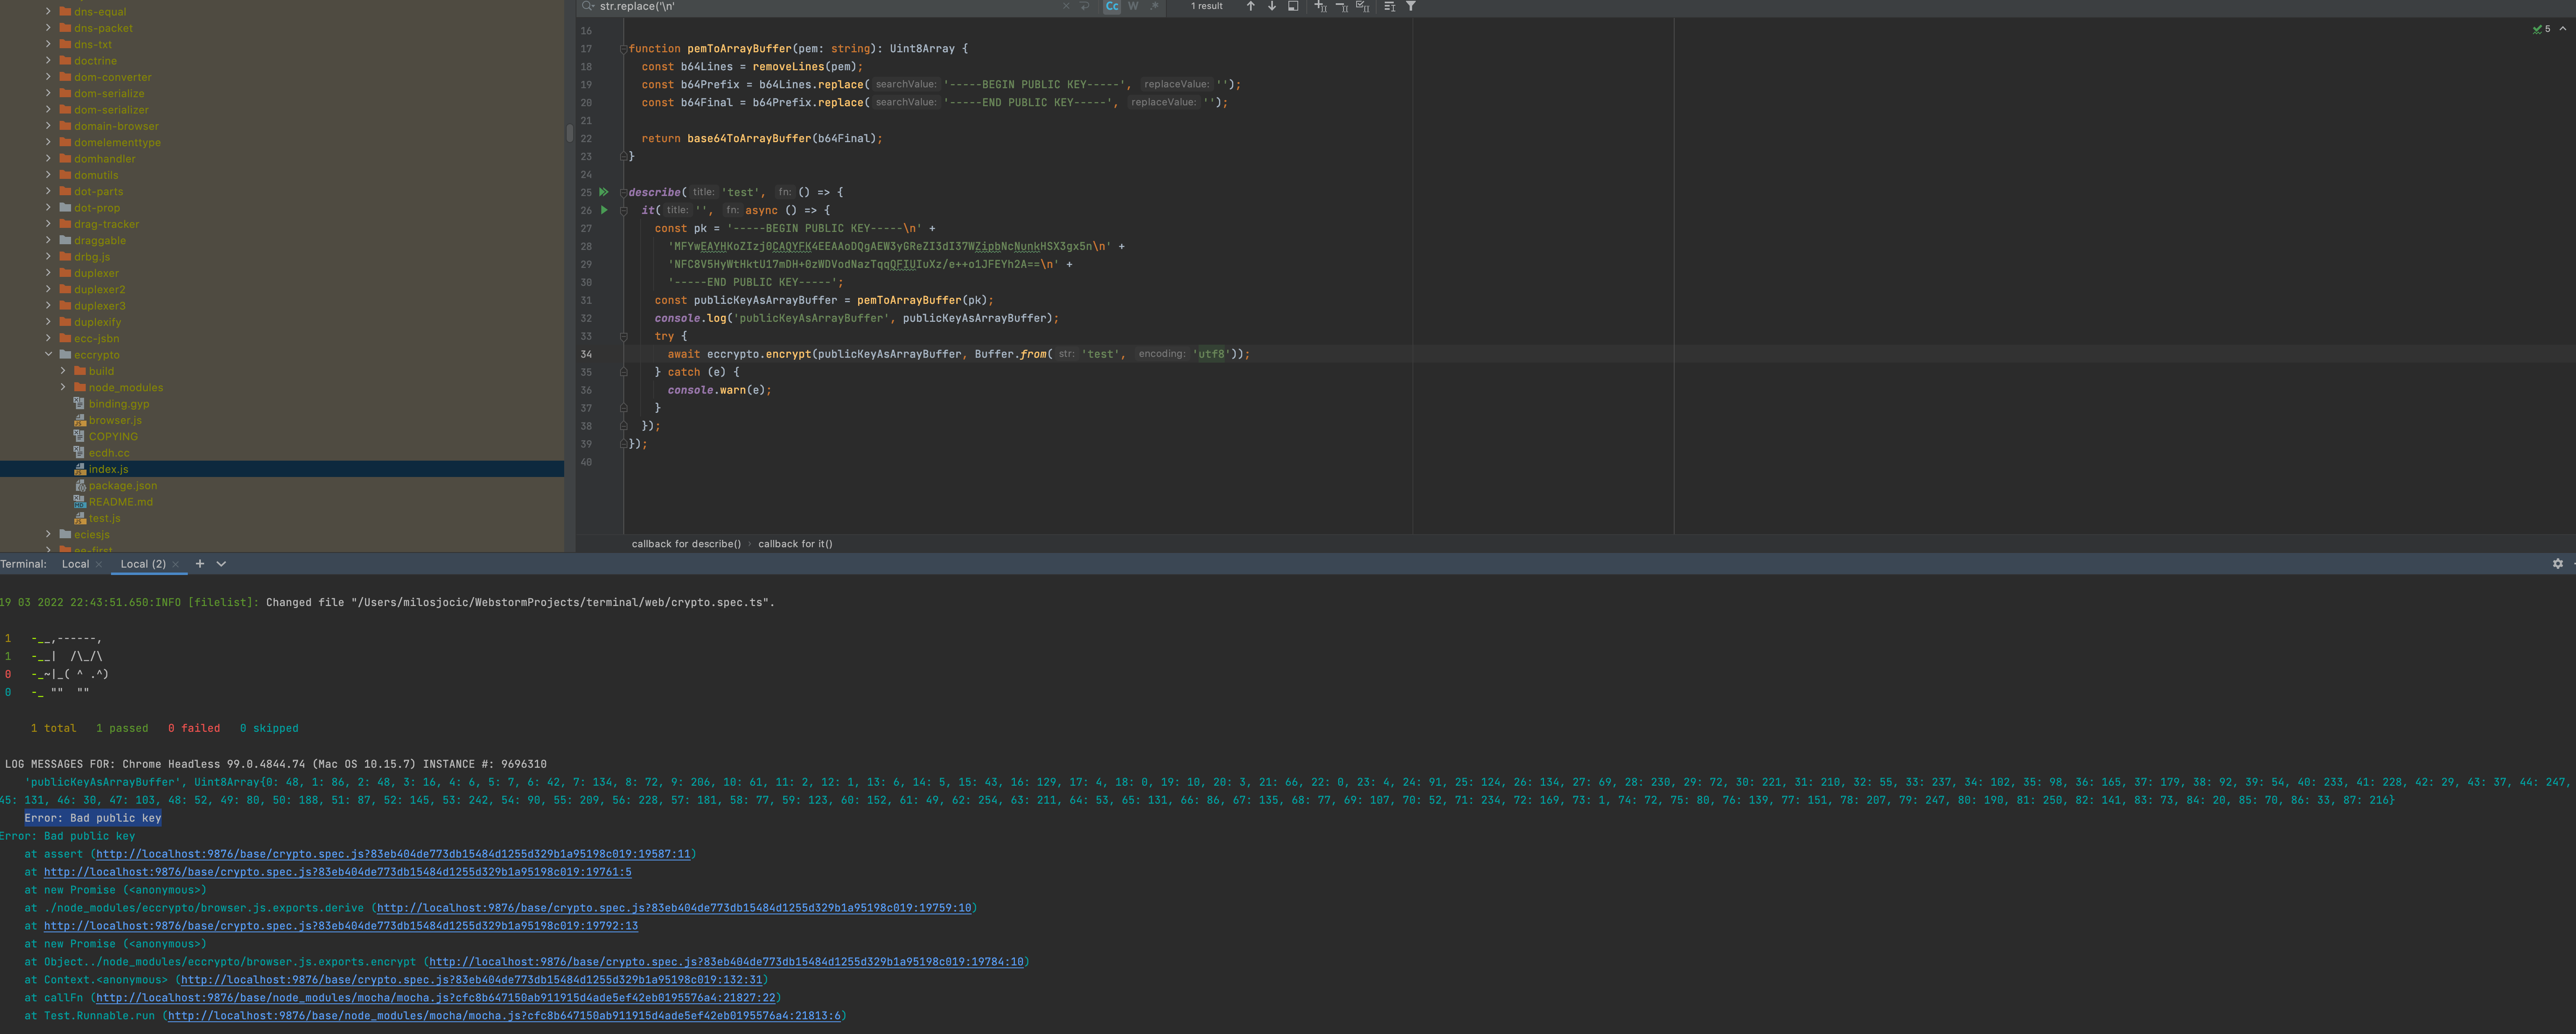Click the dom-serializer folder

point(111,109)
